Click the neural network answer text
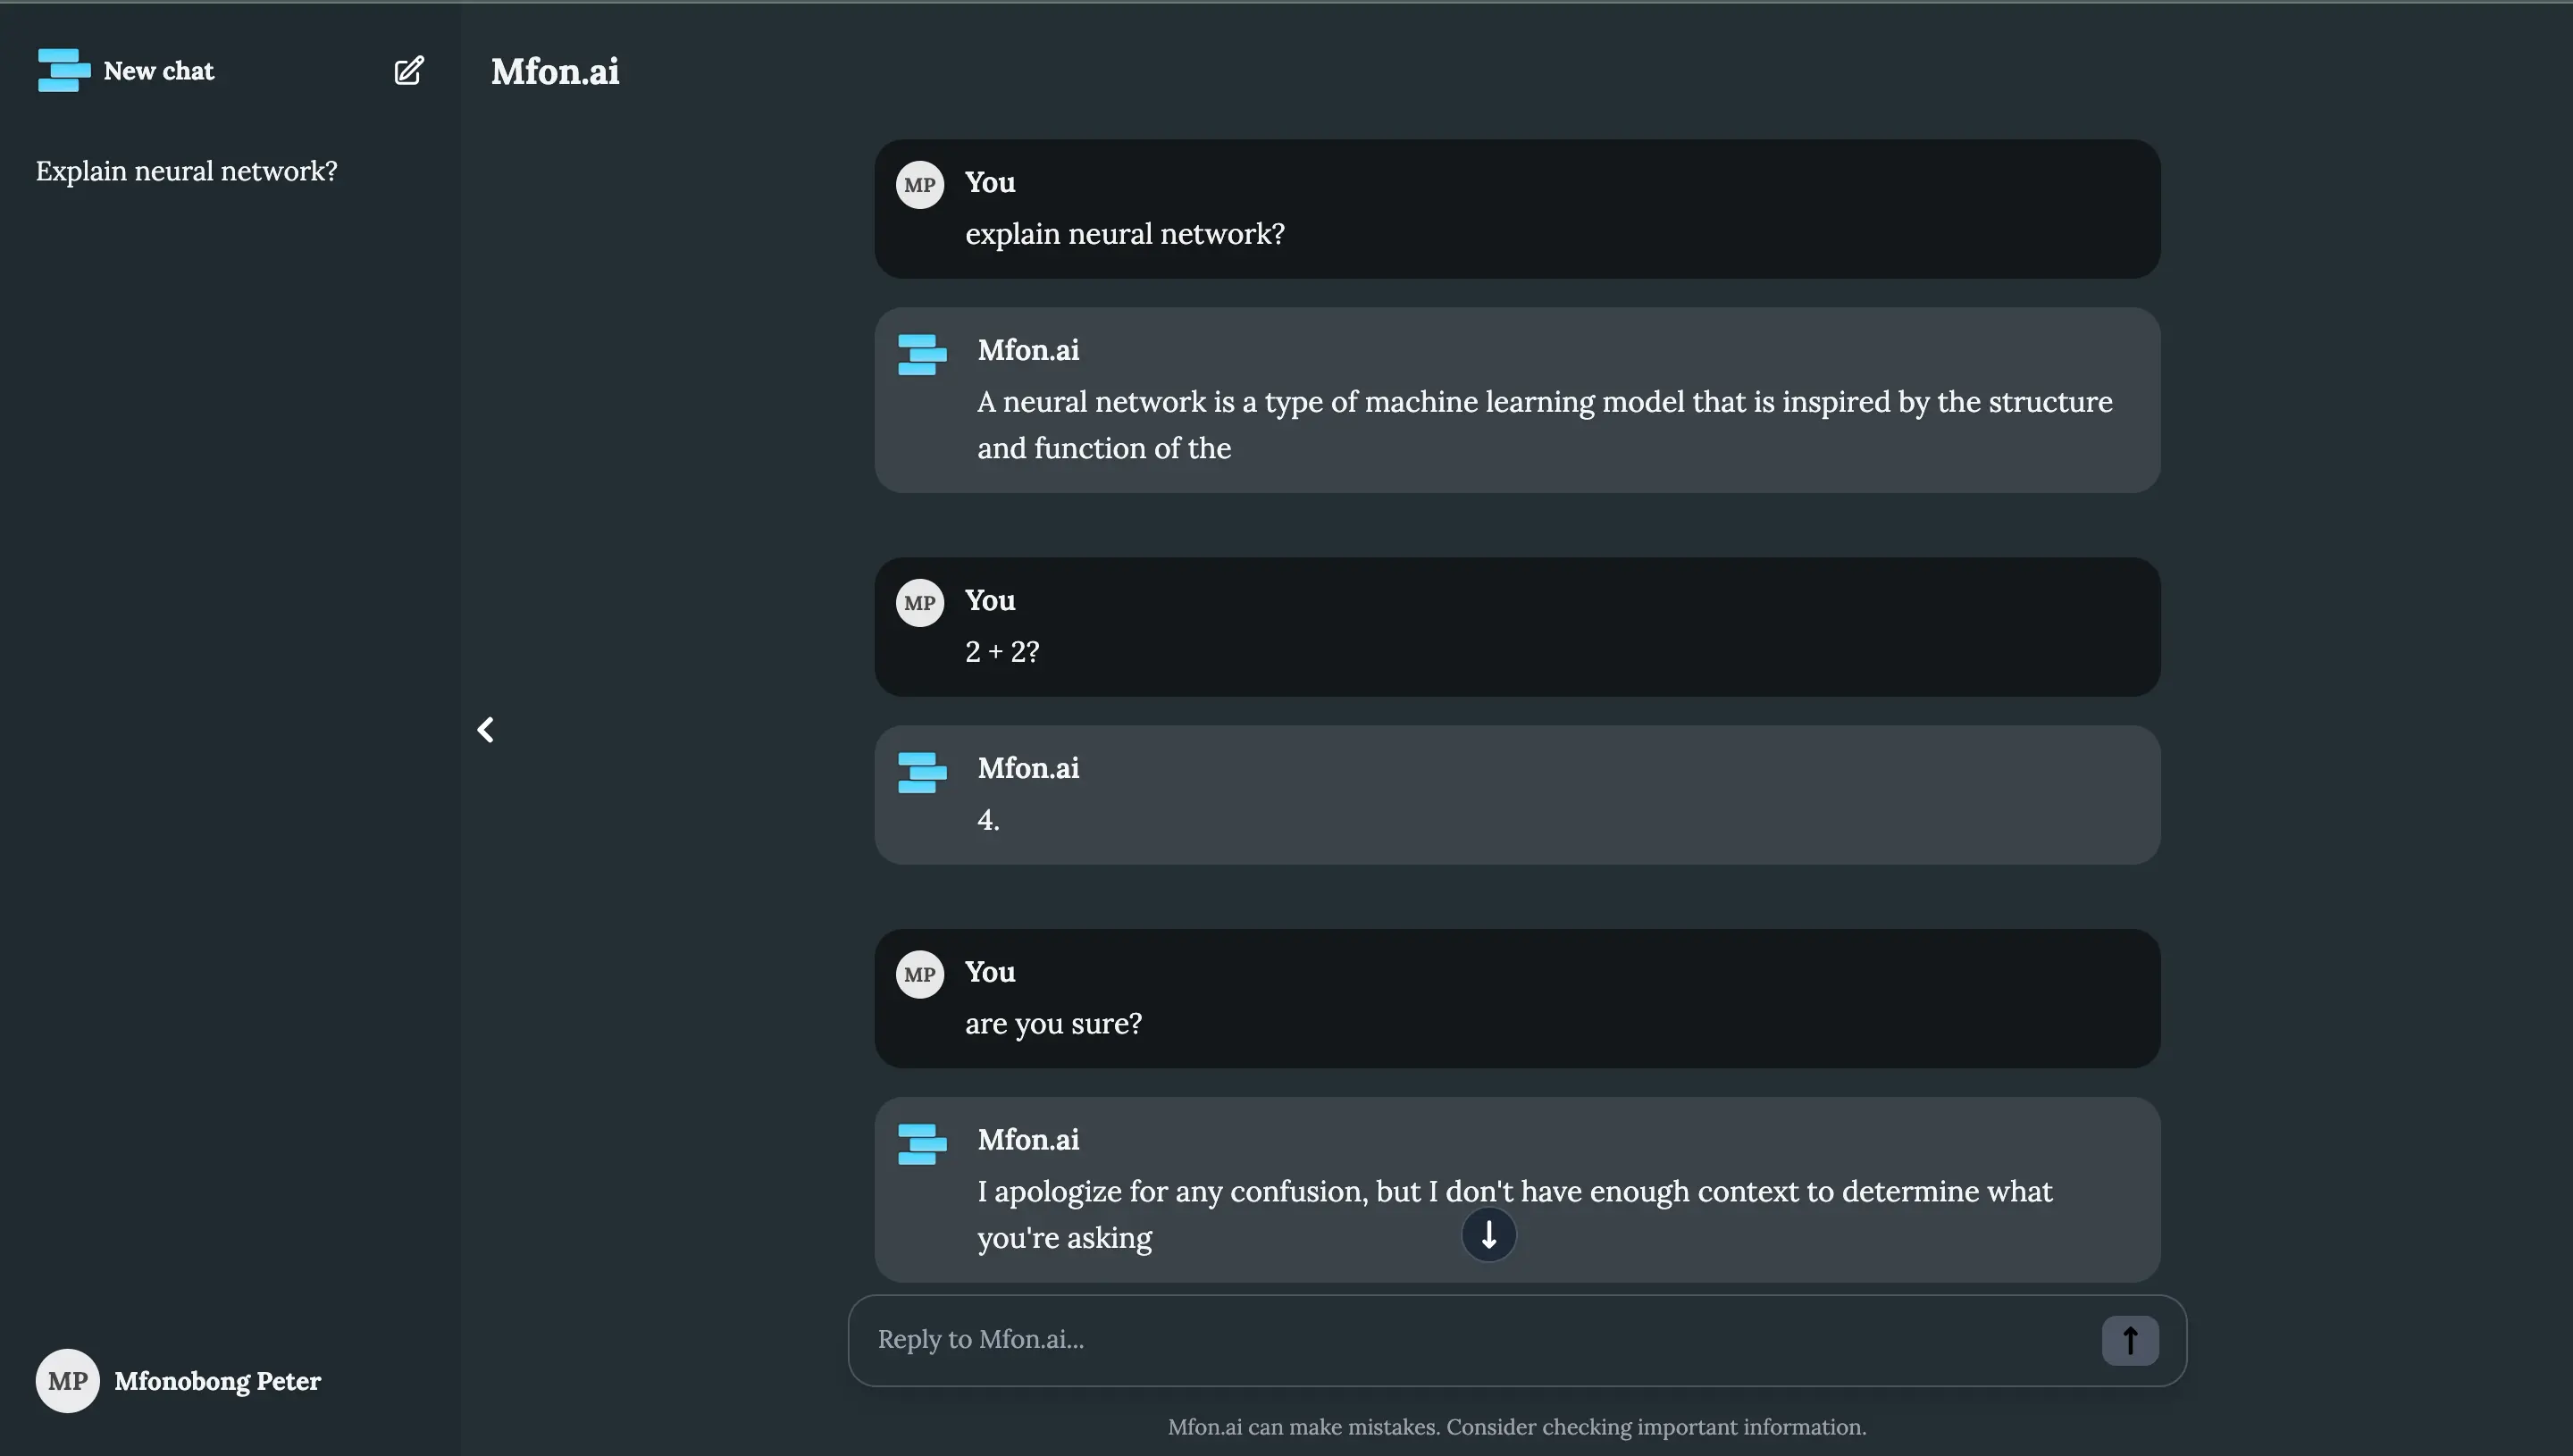This screenshot has height=1456, width=2573. 1543,424
